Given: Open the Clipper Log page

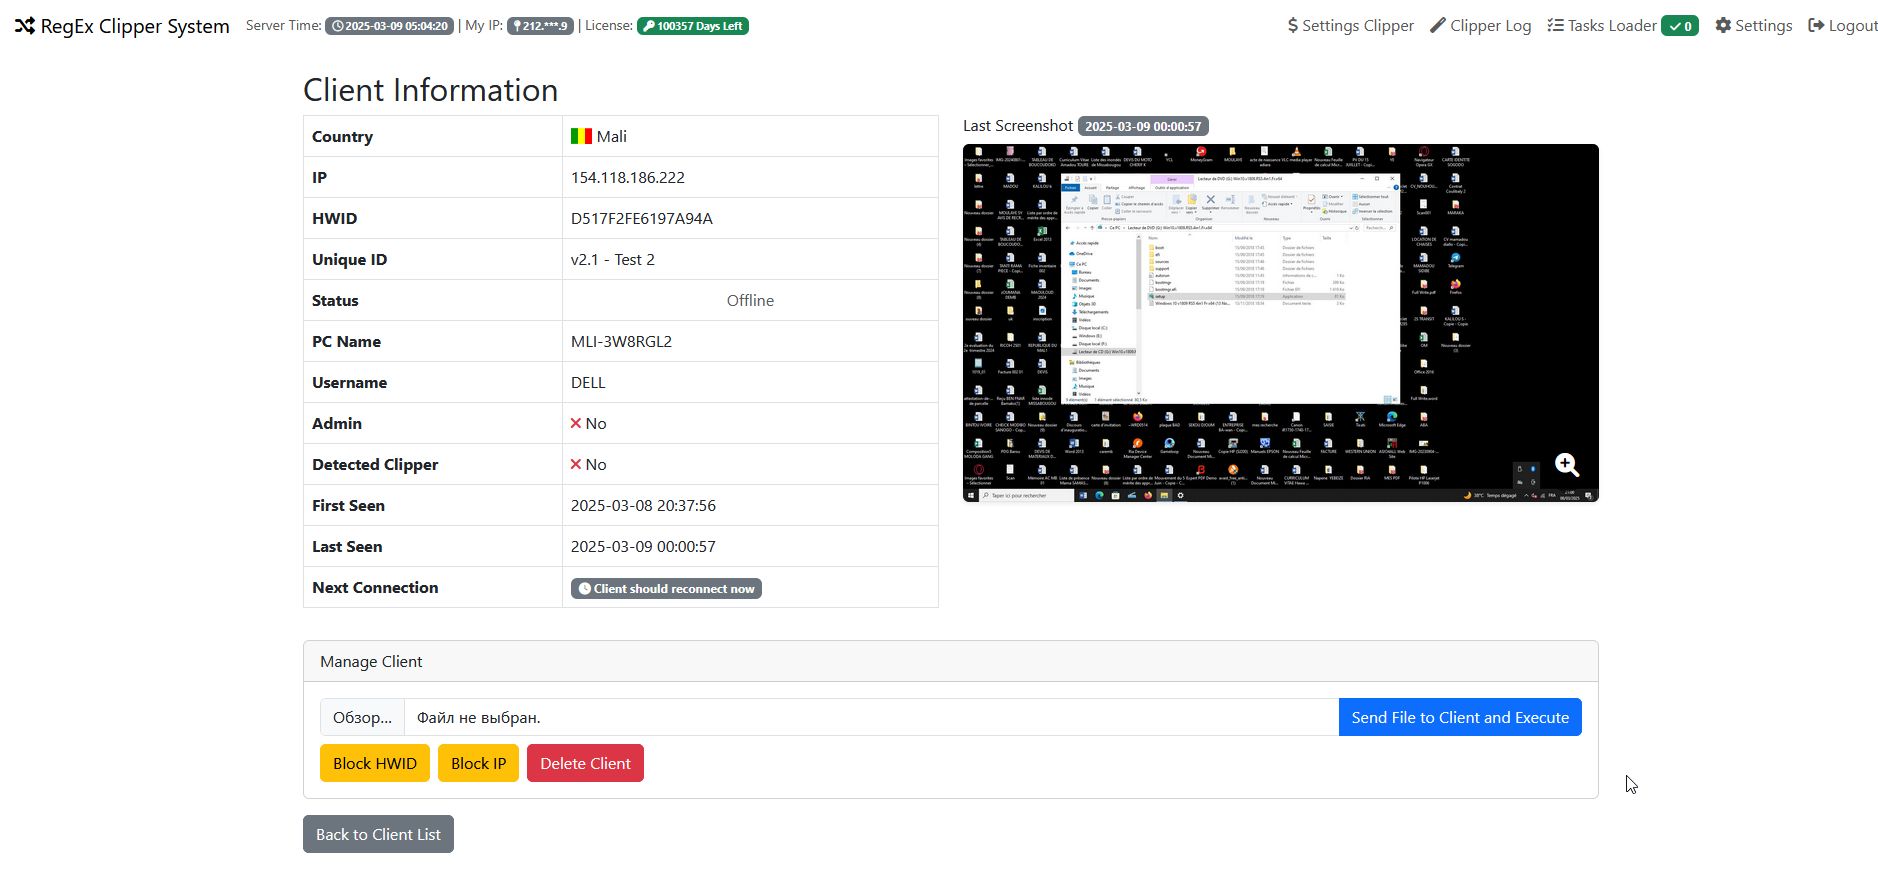Looking at the screenshot, I should click(x=1481, y=26).
